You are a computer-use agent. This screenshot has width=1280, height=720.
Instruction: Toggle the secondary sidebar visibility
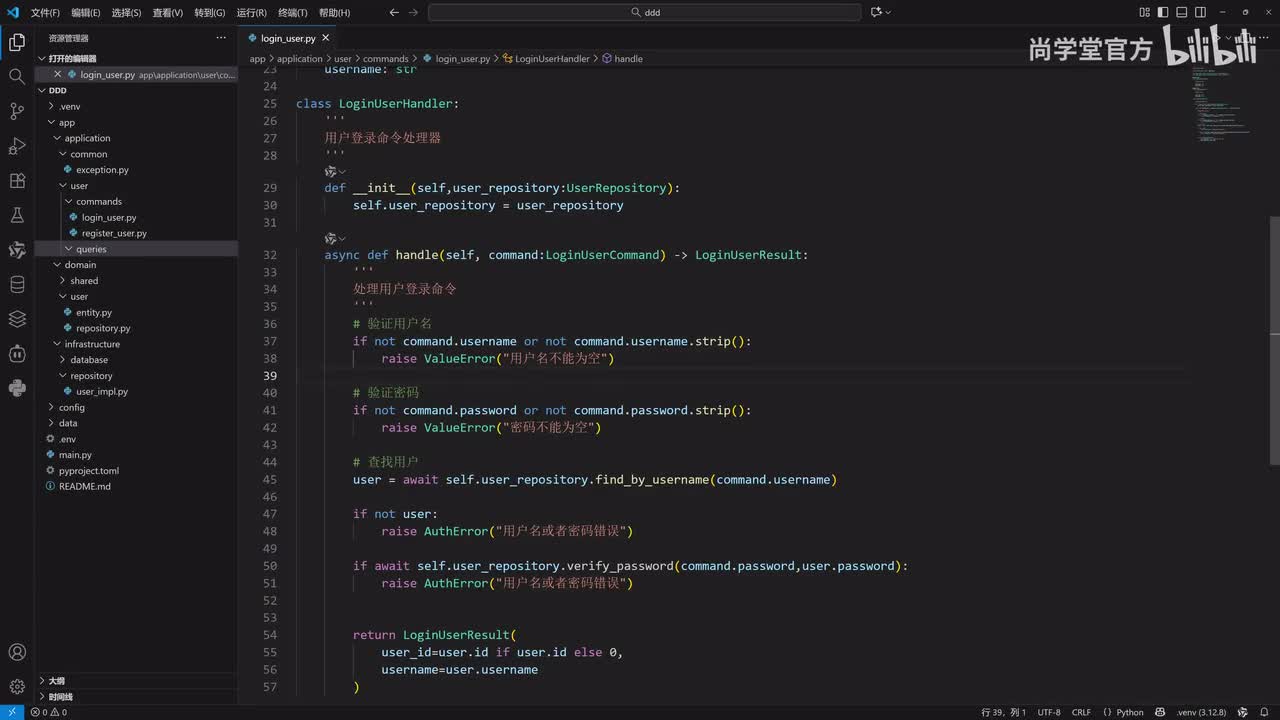coord(1199,12)
